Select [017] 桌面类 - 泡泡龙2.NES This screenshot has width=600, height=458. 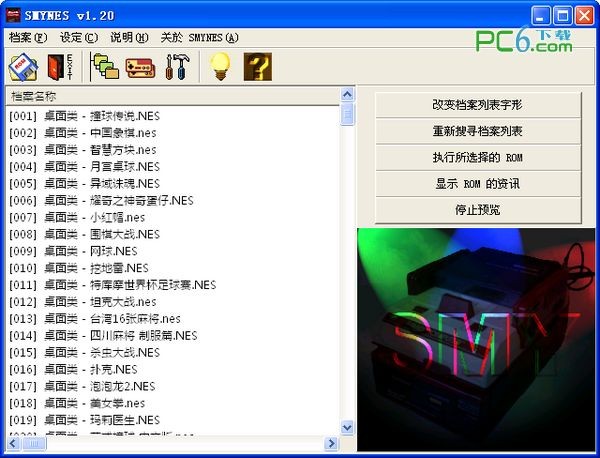coord(82,386)
